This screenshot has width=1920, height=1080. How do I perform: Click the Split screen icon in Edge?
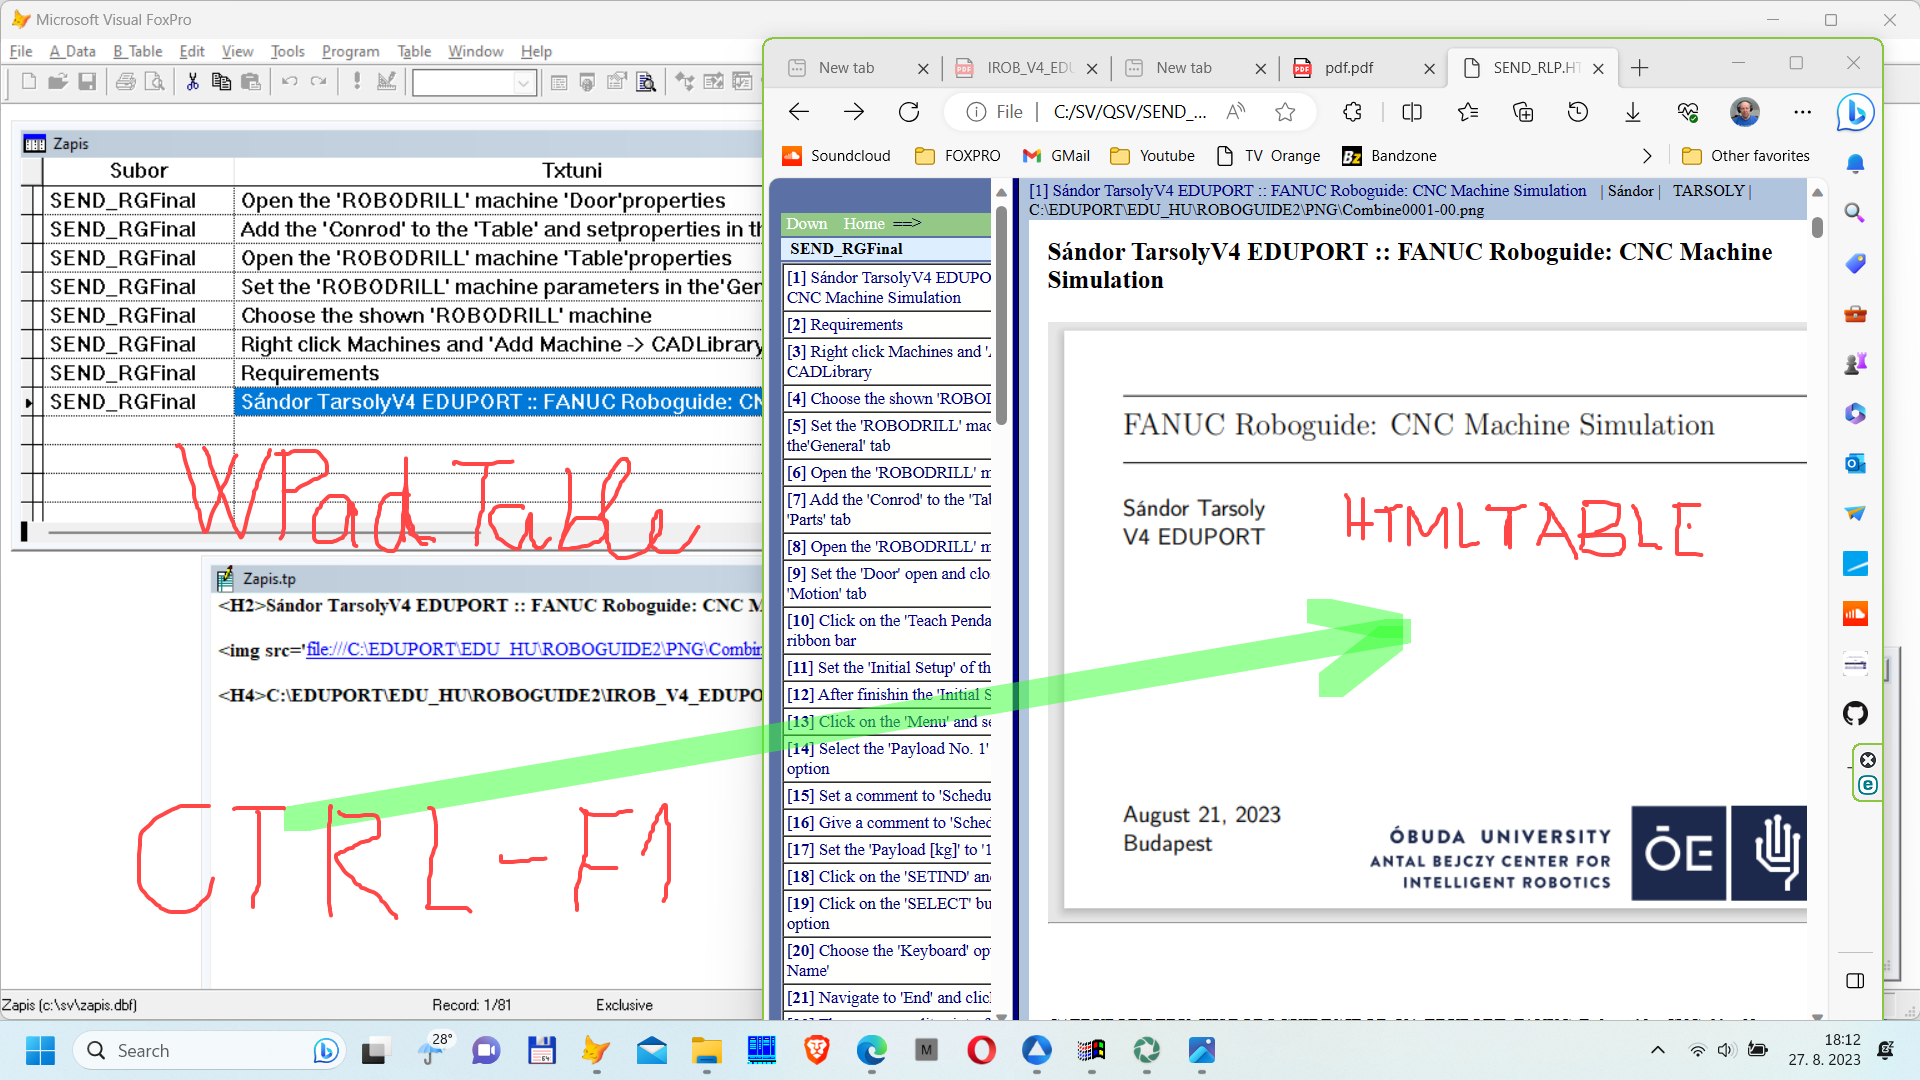1412,112
